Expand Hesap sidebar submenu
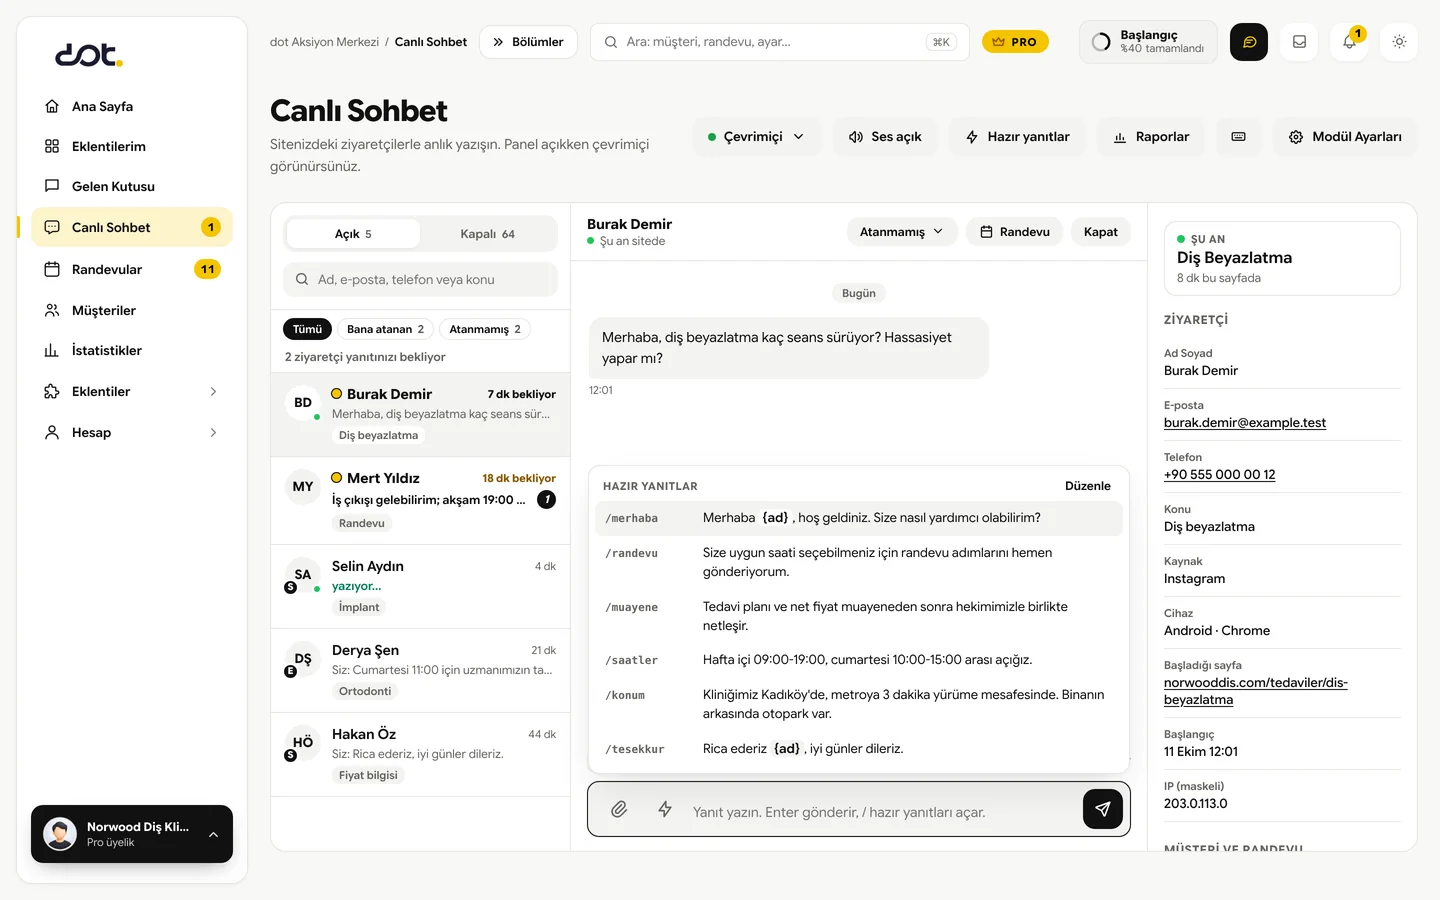 [x=132, y=432]
